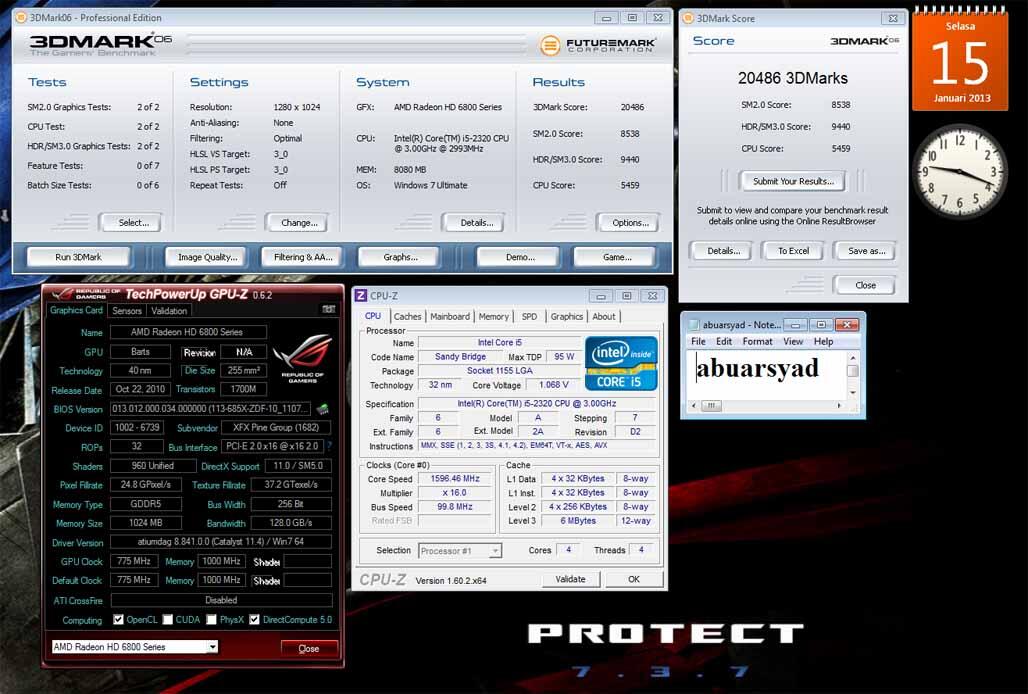
Task: Click the CPU-Z Core Speed value 1596.46 MHz
Action: click(455, 478)
